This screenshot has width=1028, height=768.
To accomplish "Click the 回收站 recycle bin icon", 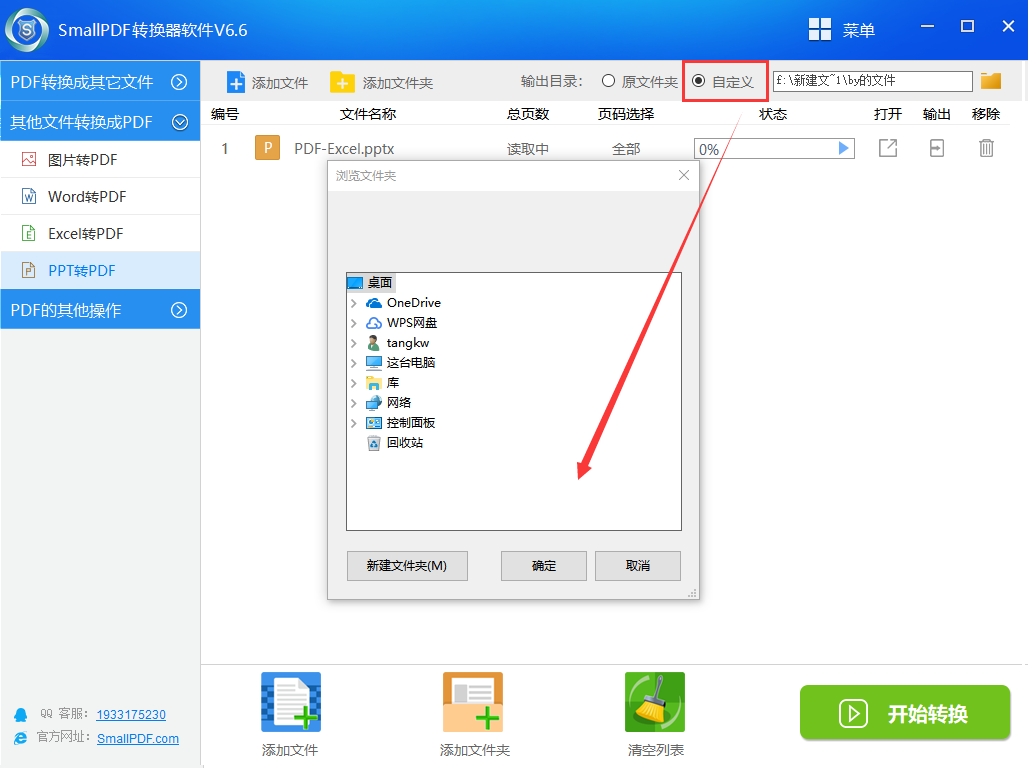I will coord(374,443).
